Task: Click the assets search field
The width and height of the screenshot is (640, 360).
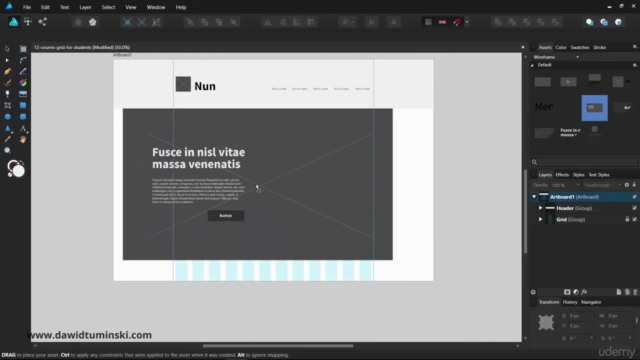Action: (584, 162)
